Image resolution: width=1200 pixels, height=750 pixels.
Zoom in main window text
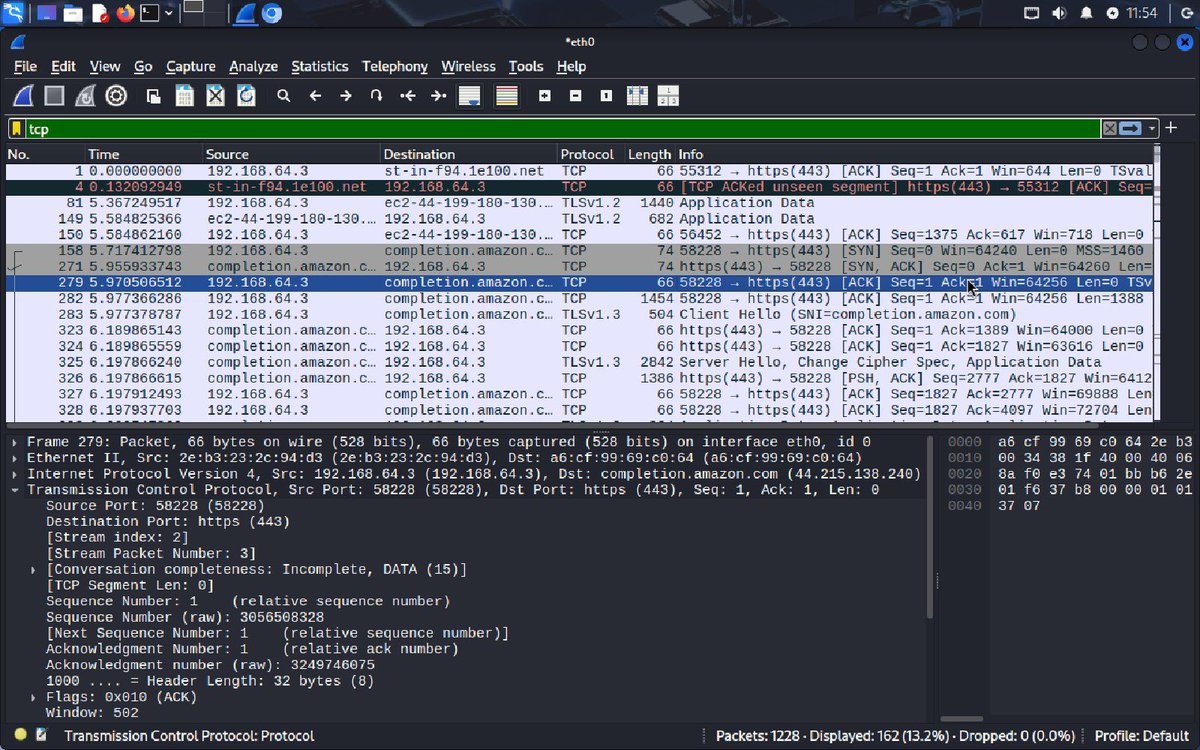544,96
